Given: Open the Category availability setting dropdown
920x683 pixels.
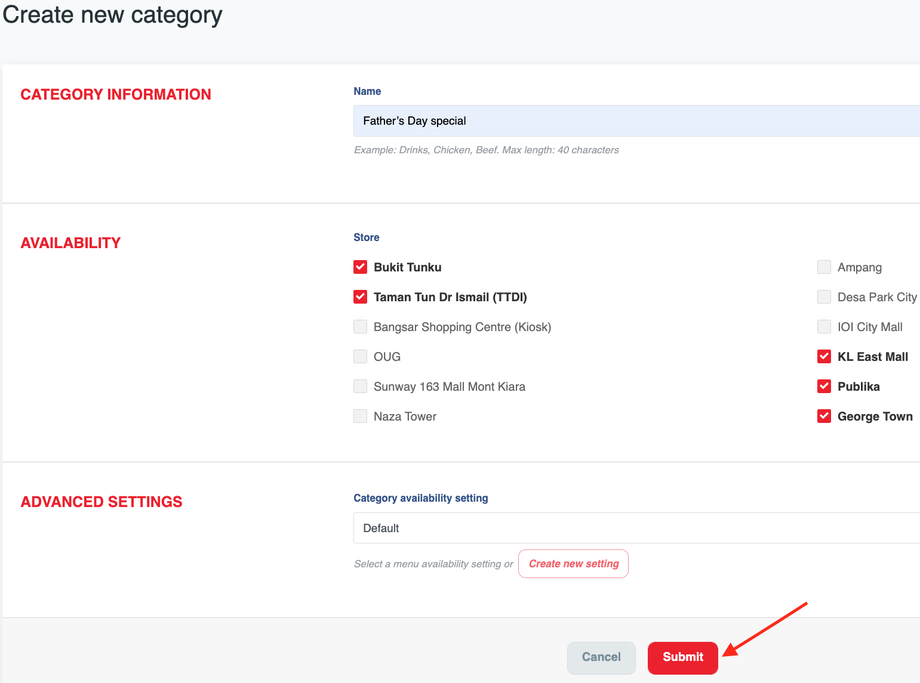Looking at the screenshot, I should 636,528.
